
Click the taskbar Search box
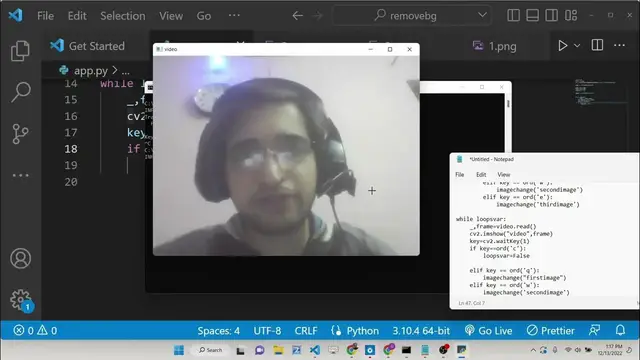point(211,350)
